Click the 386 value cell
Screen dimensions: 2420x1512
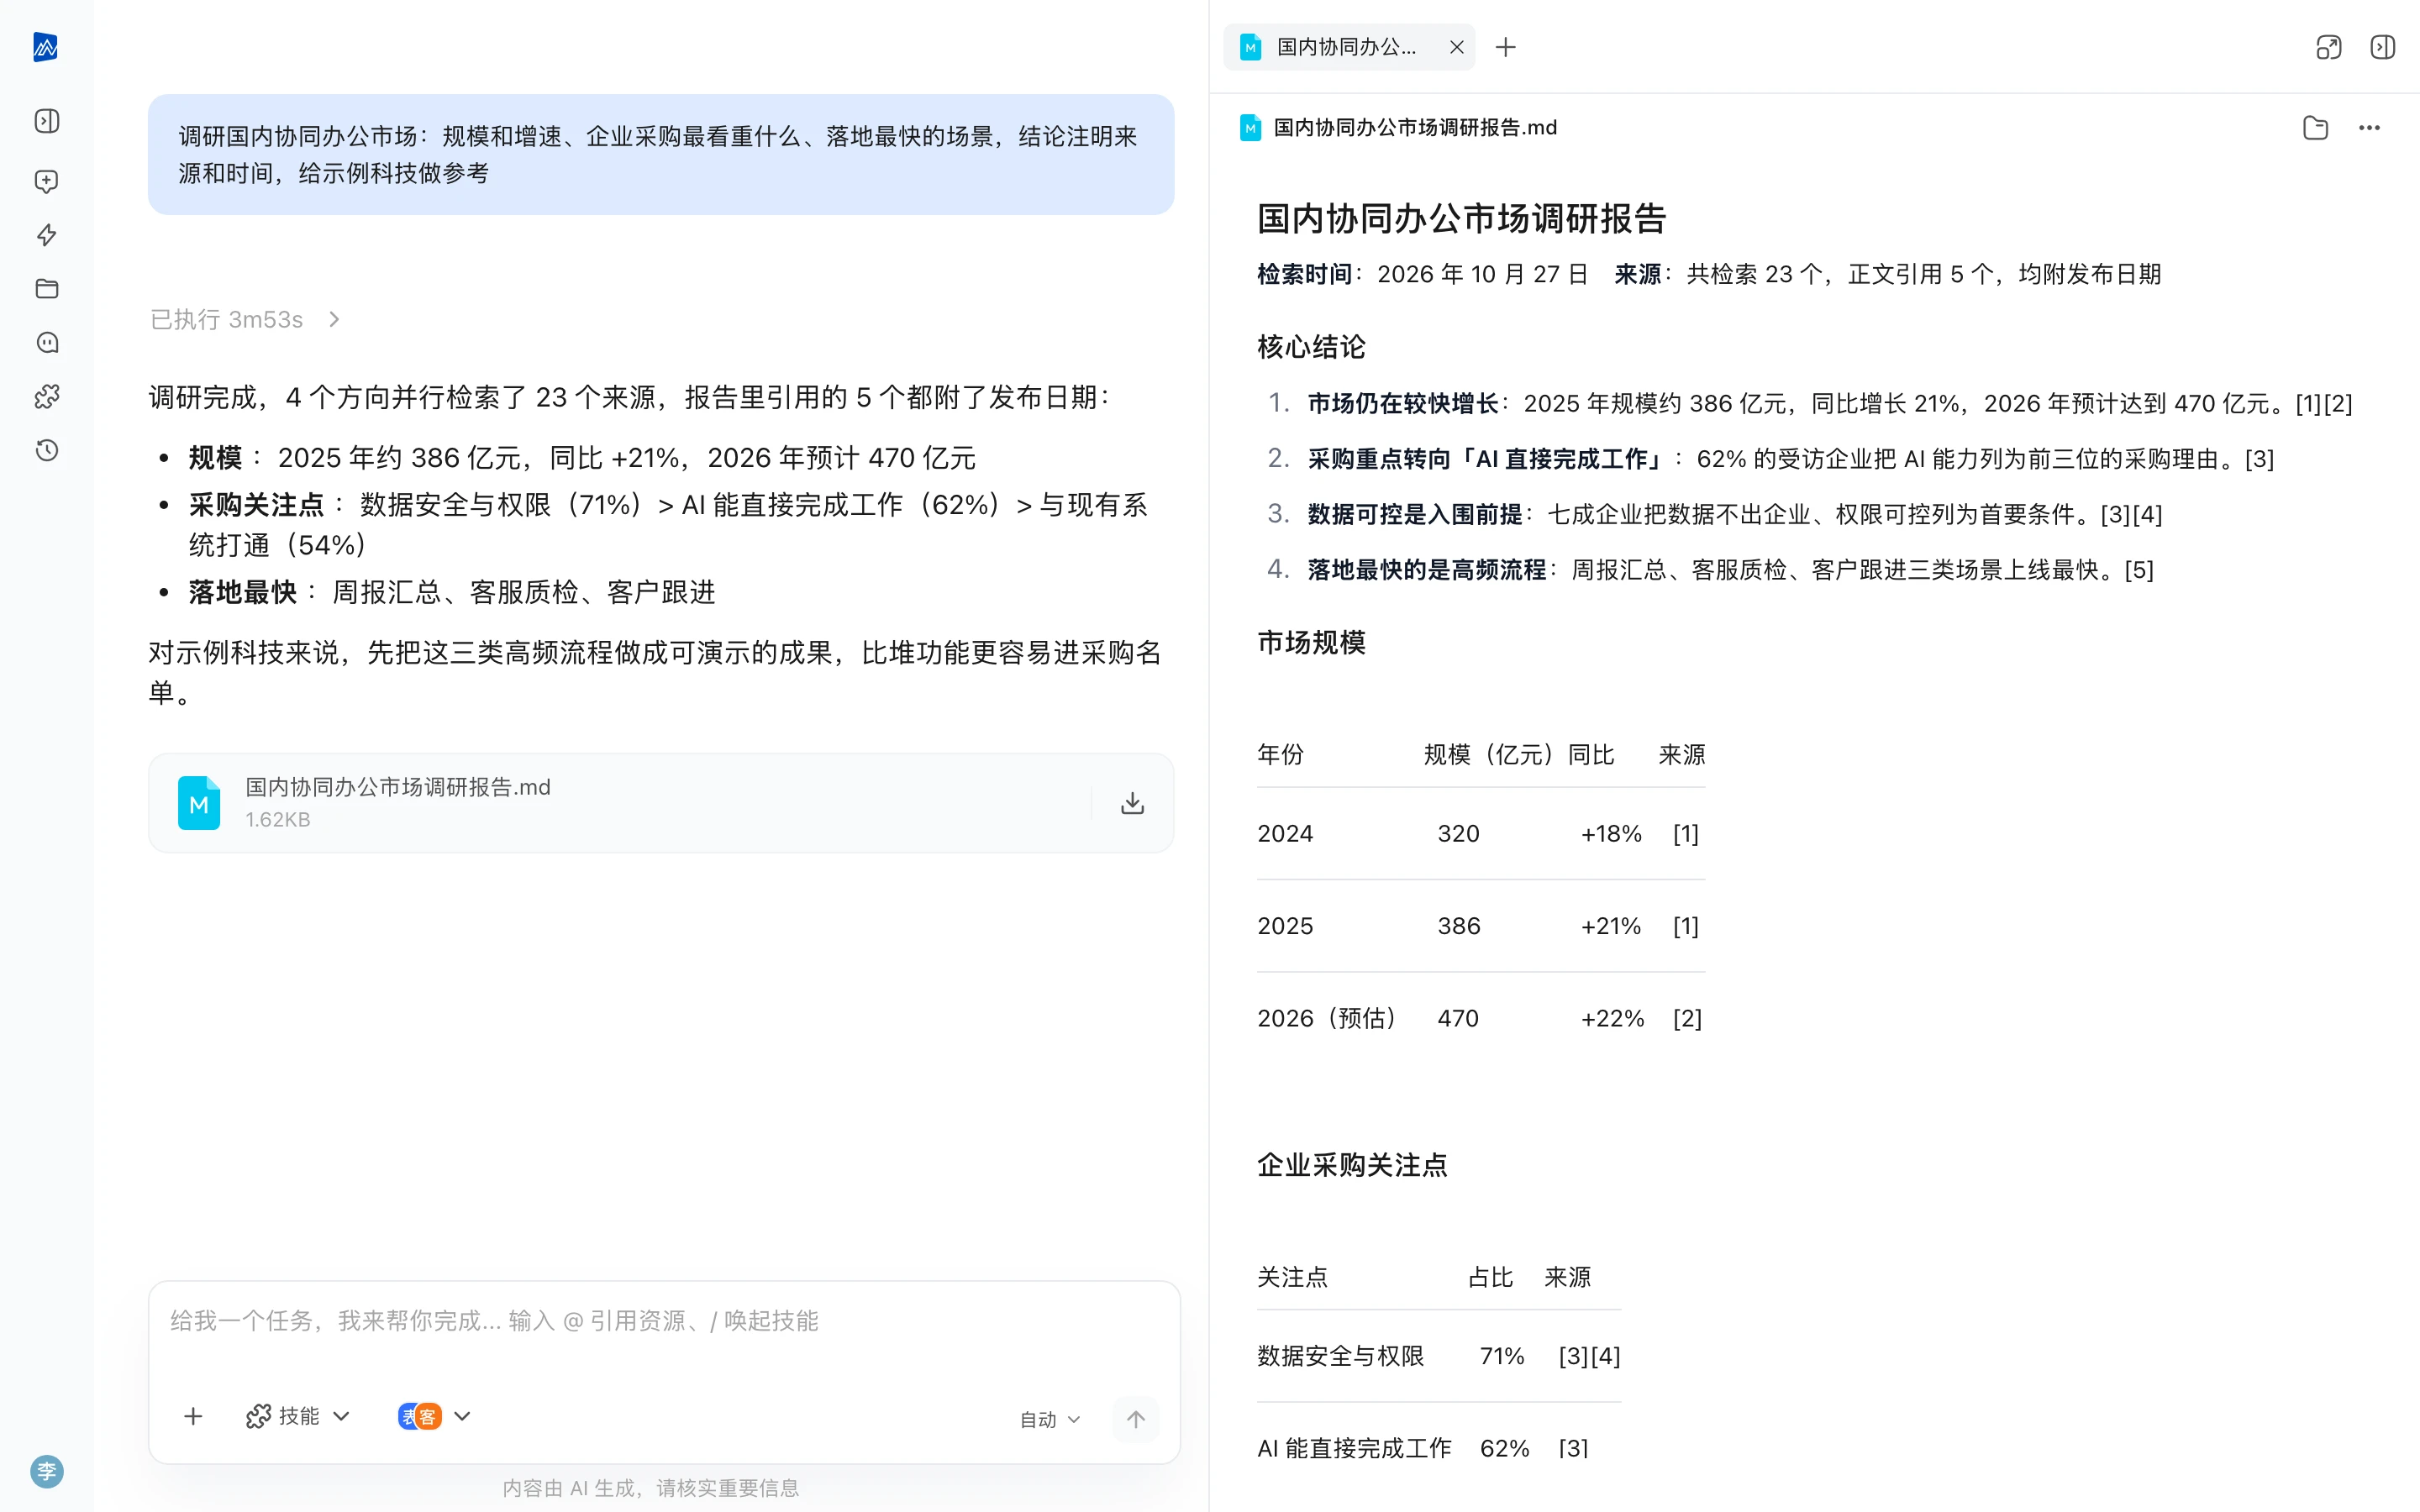(x=1459, y=926)
